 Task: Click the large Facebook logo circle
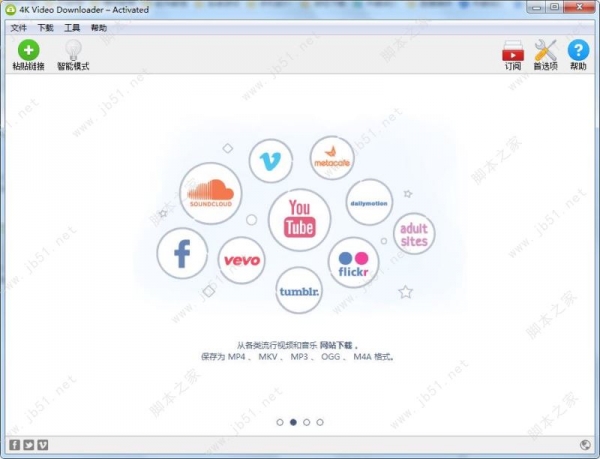[x=183, y=253]
